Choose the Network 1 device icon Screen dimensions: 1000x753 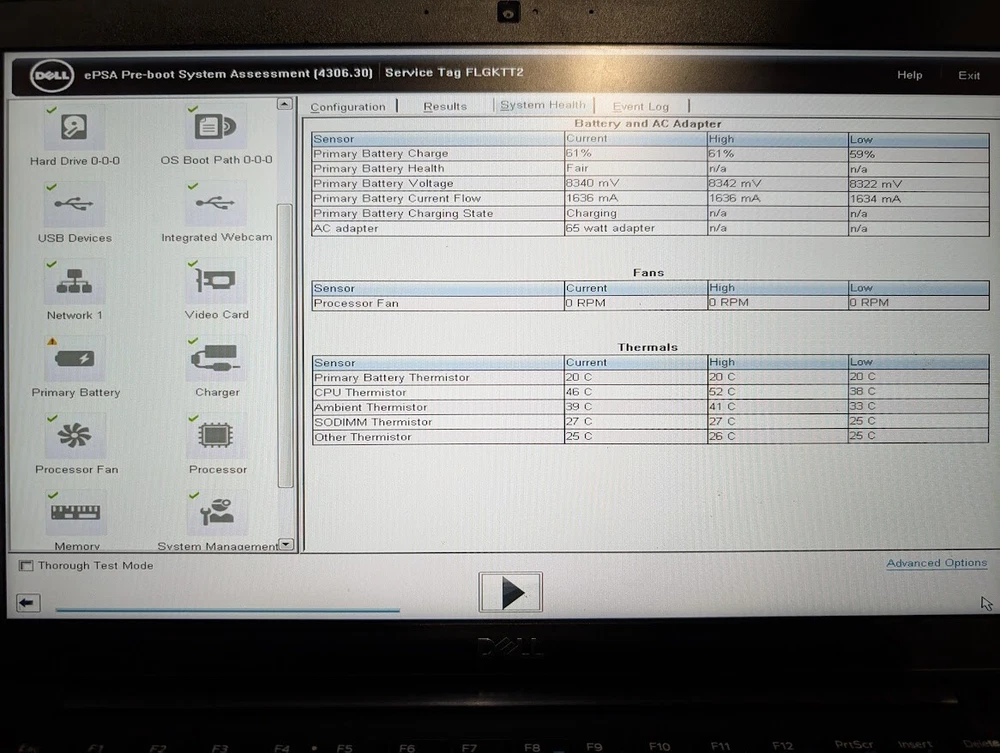click(x=75, y=282)
